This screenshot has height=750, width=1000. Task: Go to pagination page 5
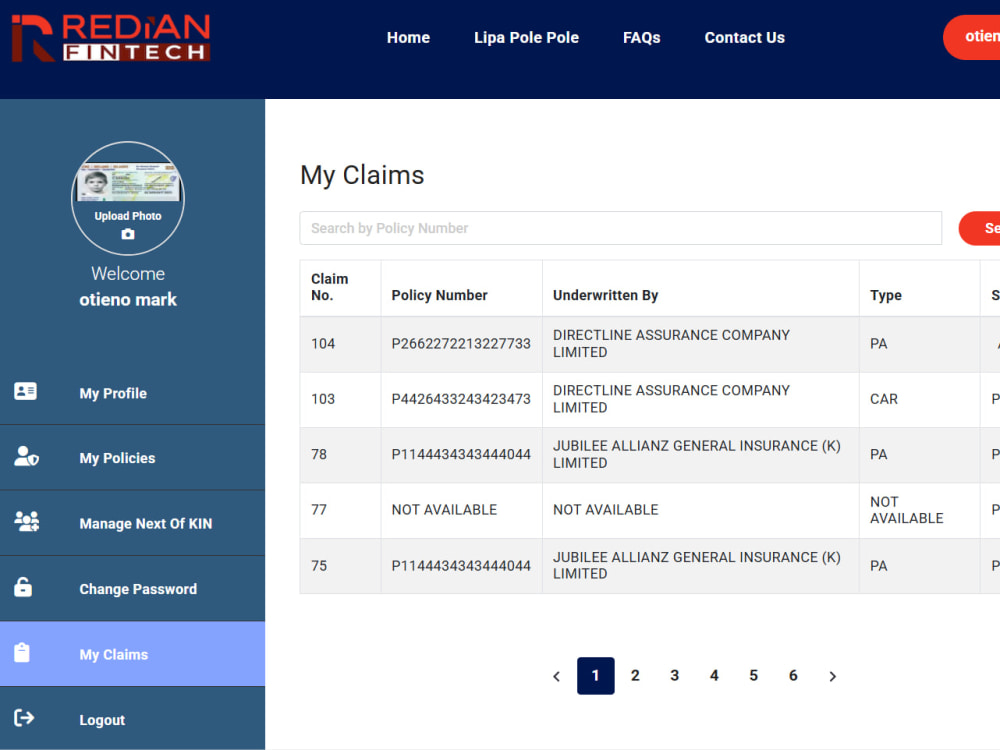tap(754, 675)
